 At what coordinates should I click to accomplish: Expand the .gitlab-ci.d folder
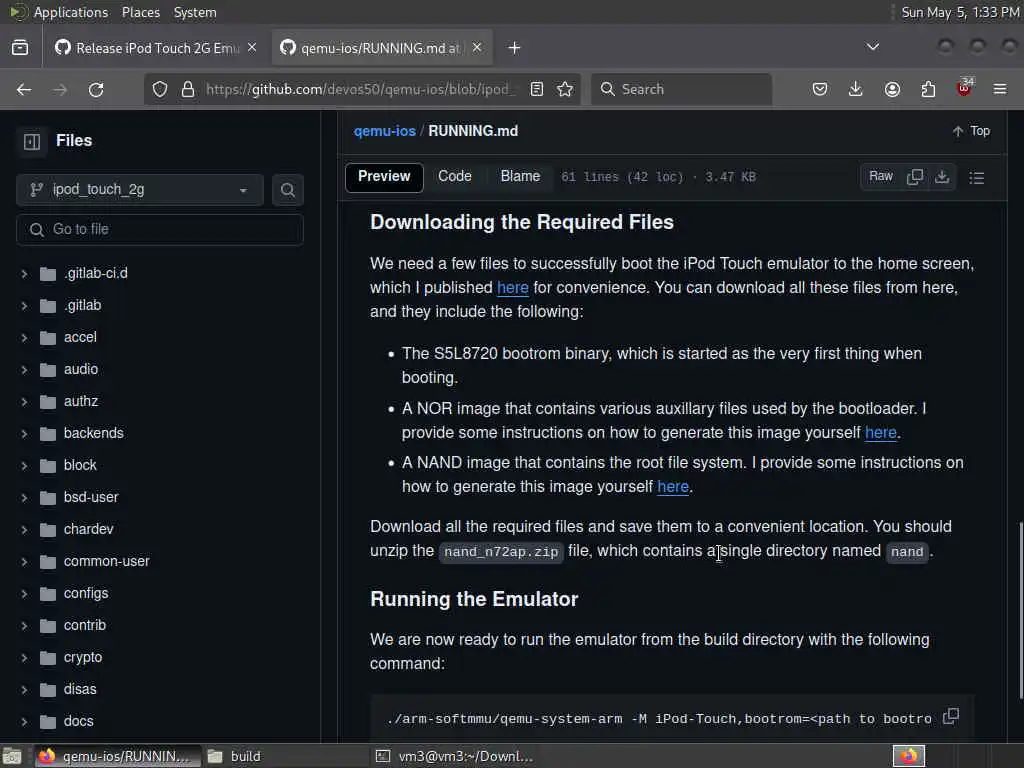click(x=24, y=274)
